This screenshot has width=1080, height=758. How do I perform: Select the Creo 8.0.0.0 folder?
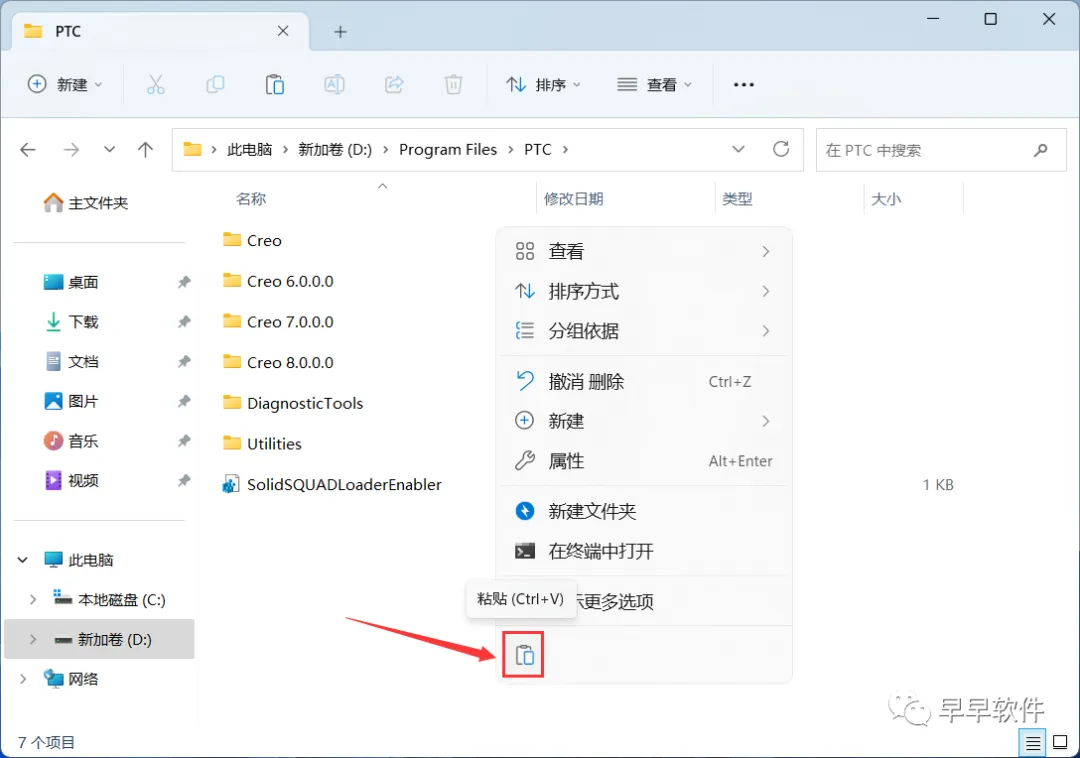[x=278, y=362]
